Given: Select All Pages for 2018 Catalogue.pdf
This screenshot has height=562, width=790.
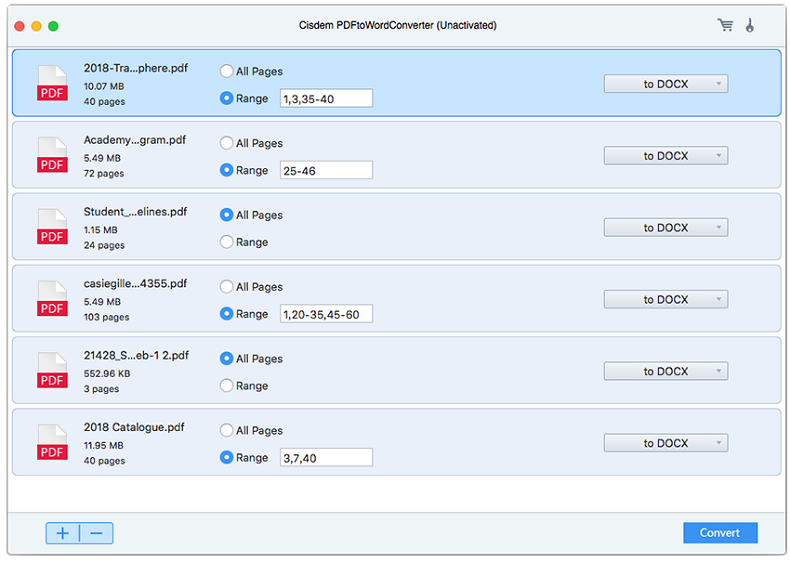Looking at the screenshot, I should (x=227, y=430).
